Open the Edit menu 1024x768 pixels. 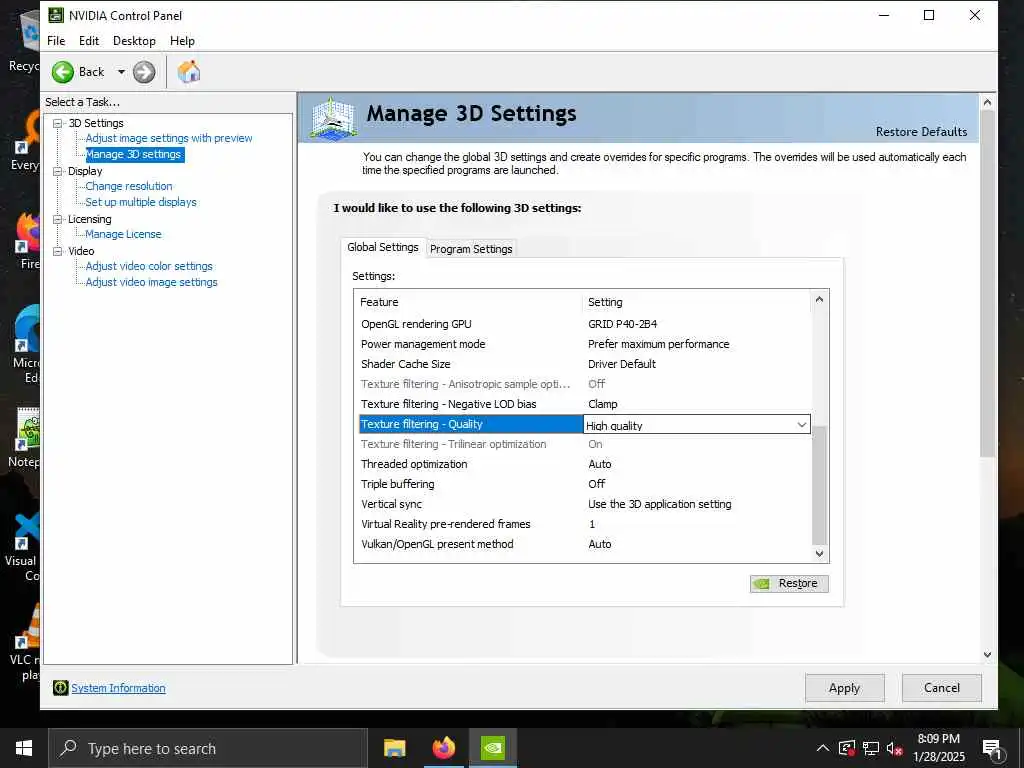89,40
